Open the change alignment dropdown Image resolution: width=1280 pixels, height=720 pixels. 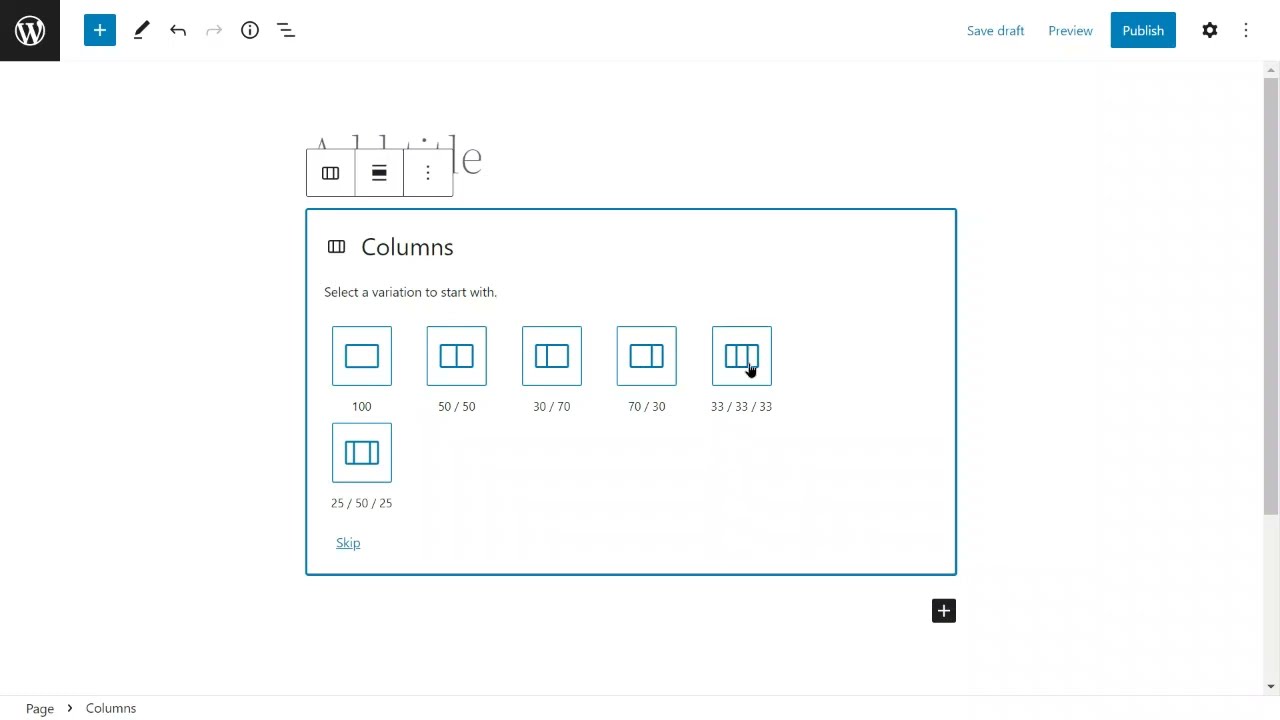tap(379, 173)
